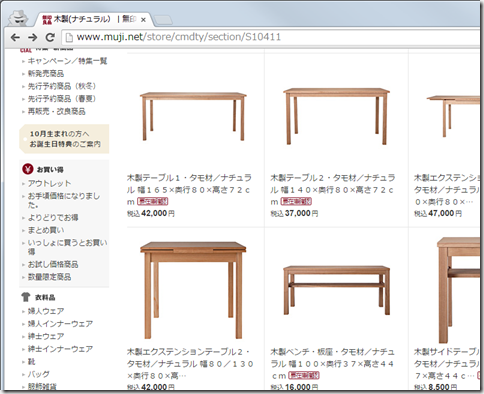Click the 37,000円 extension table image

[453, 116]
